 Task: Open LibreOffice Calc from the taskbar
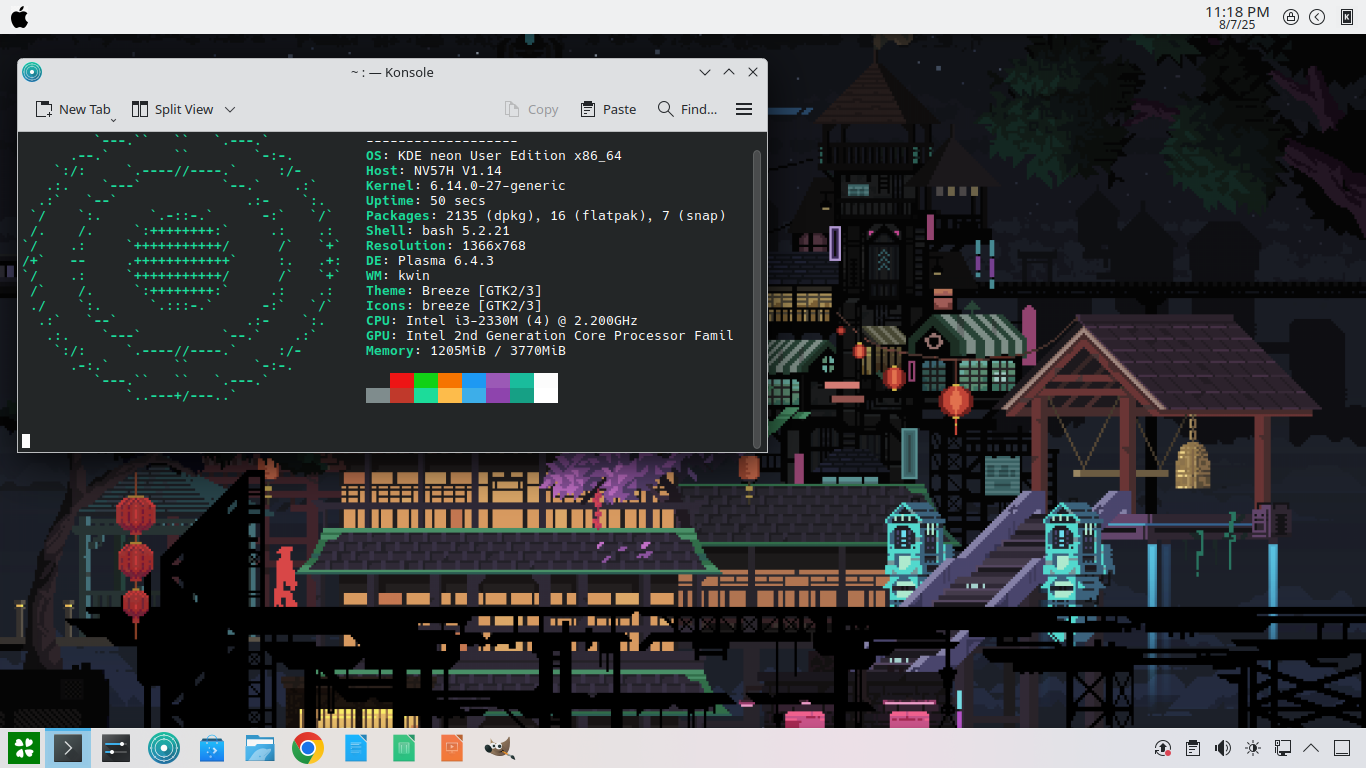point(404,748)
